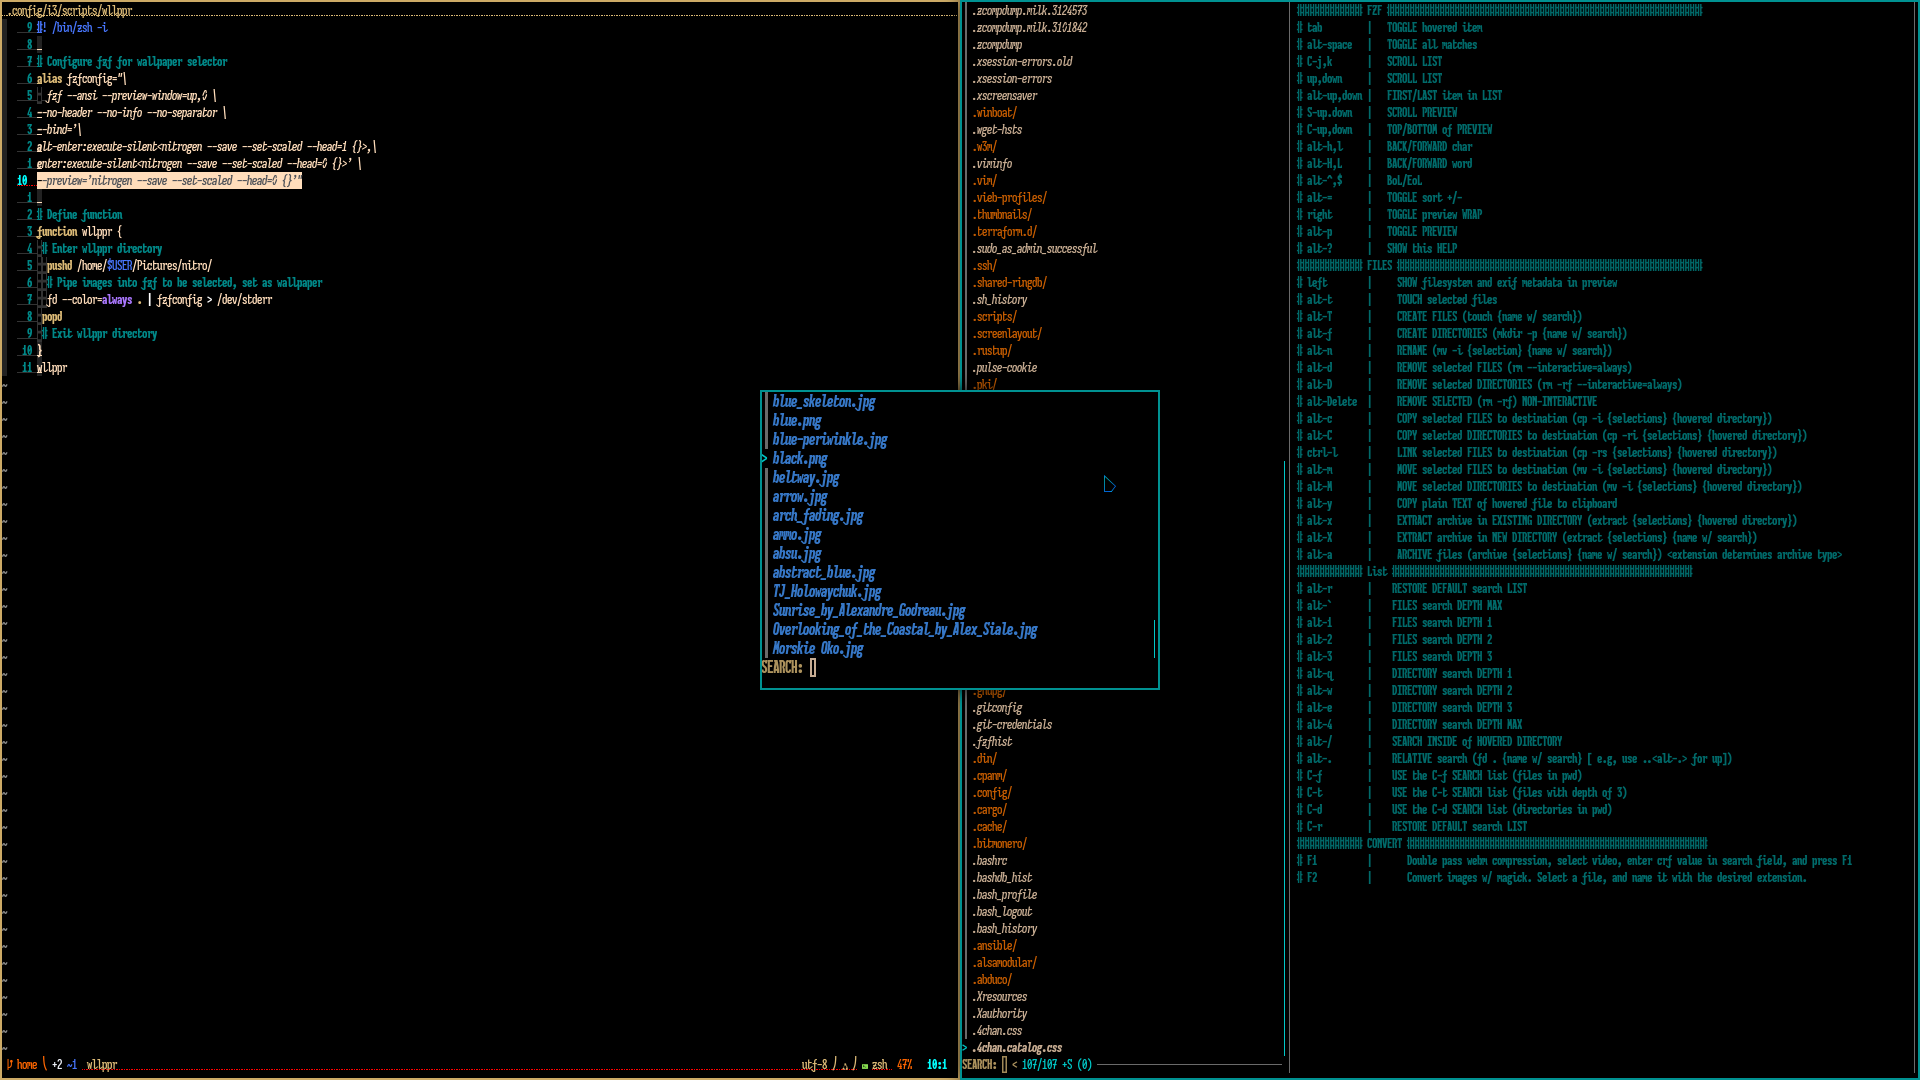Click the pointer arrow beside .4chan.catalog.css
The width and height of the screenshot is (1920, 1080).
[x=965, y=1048]
